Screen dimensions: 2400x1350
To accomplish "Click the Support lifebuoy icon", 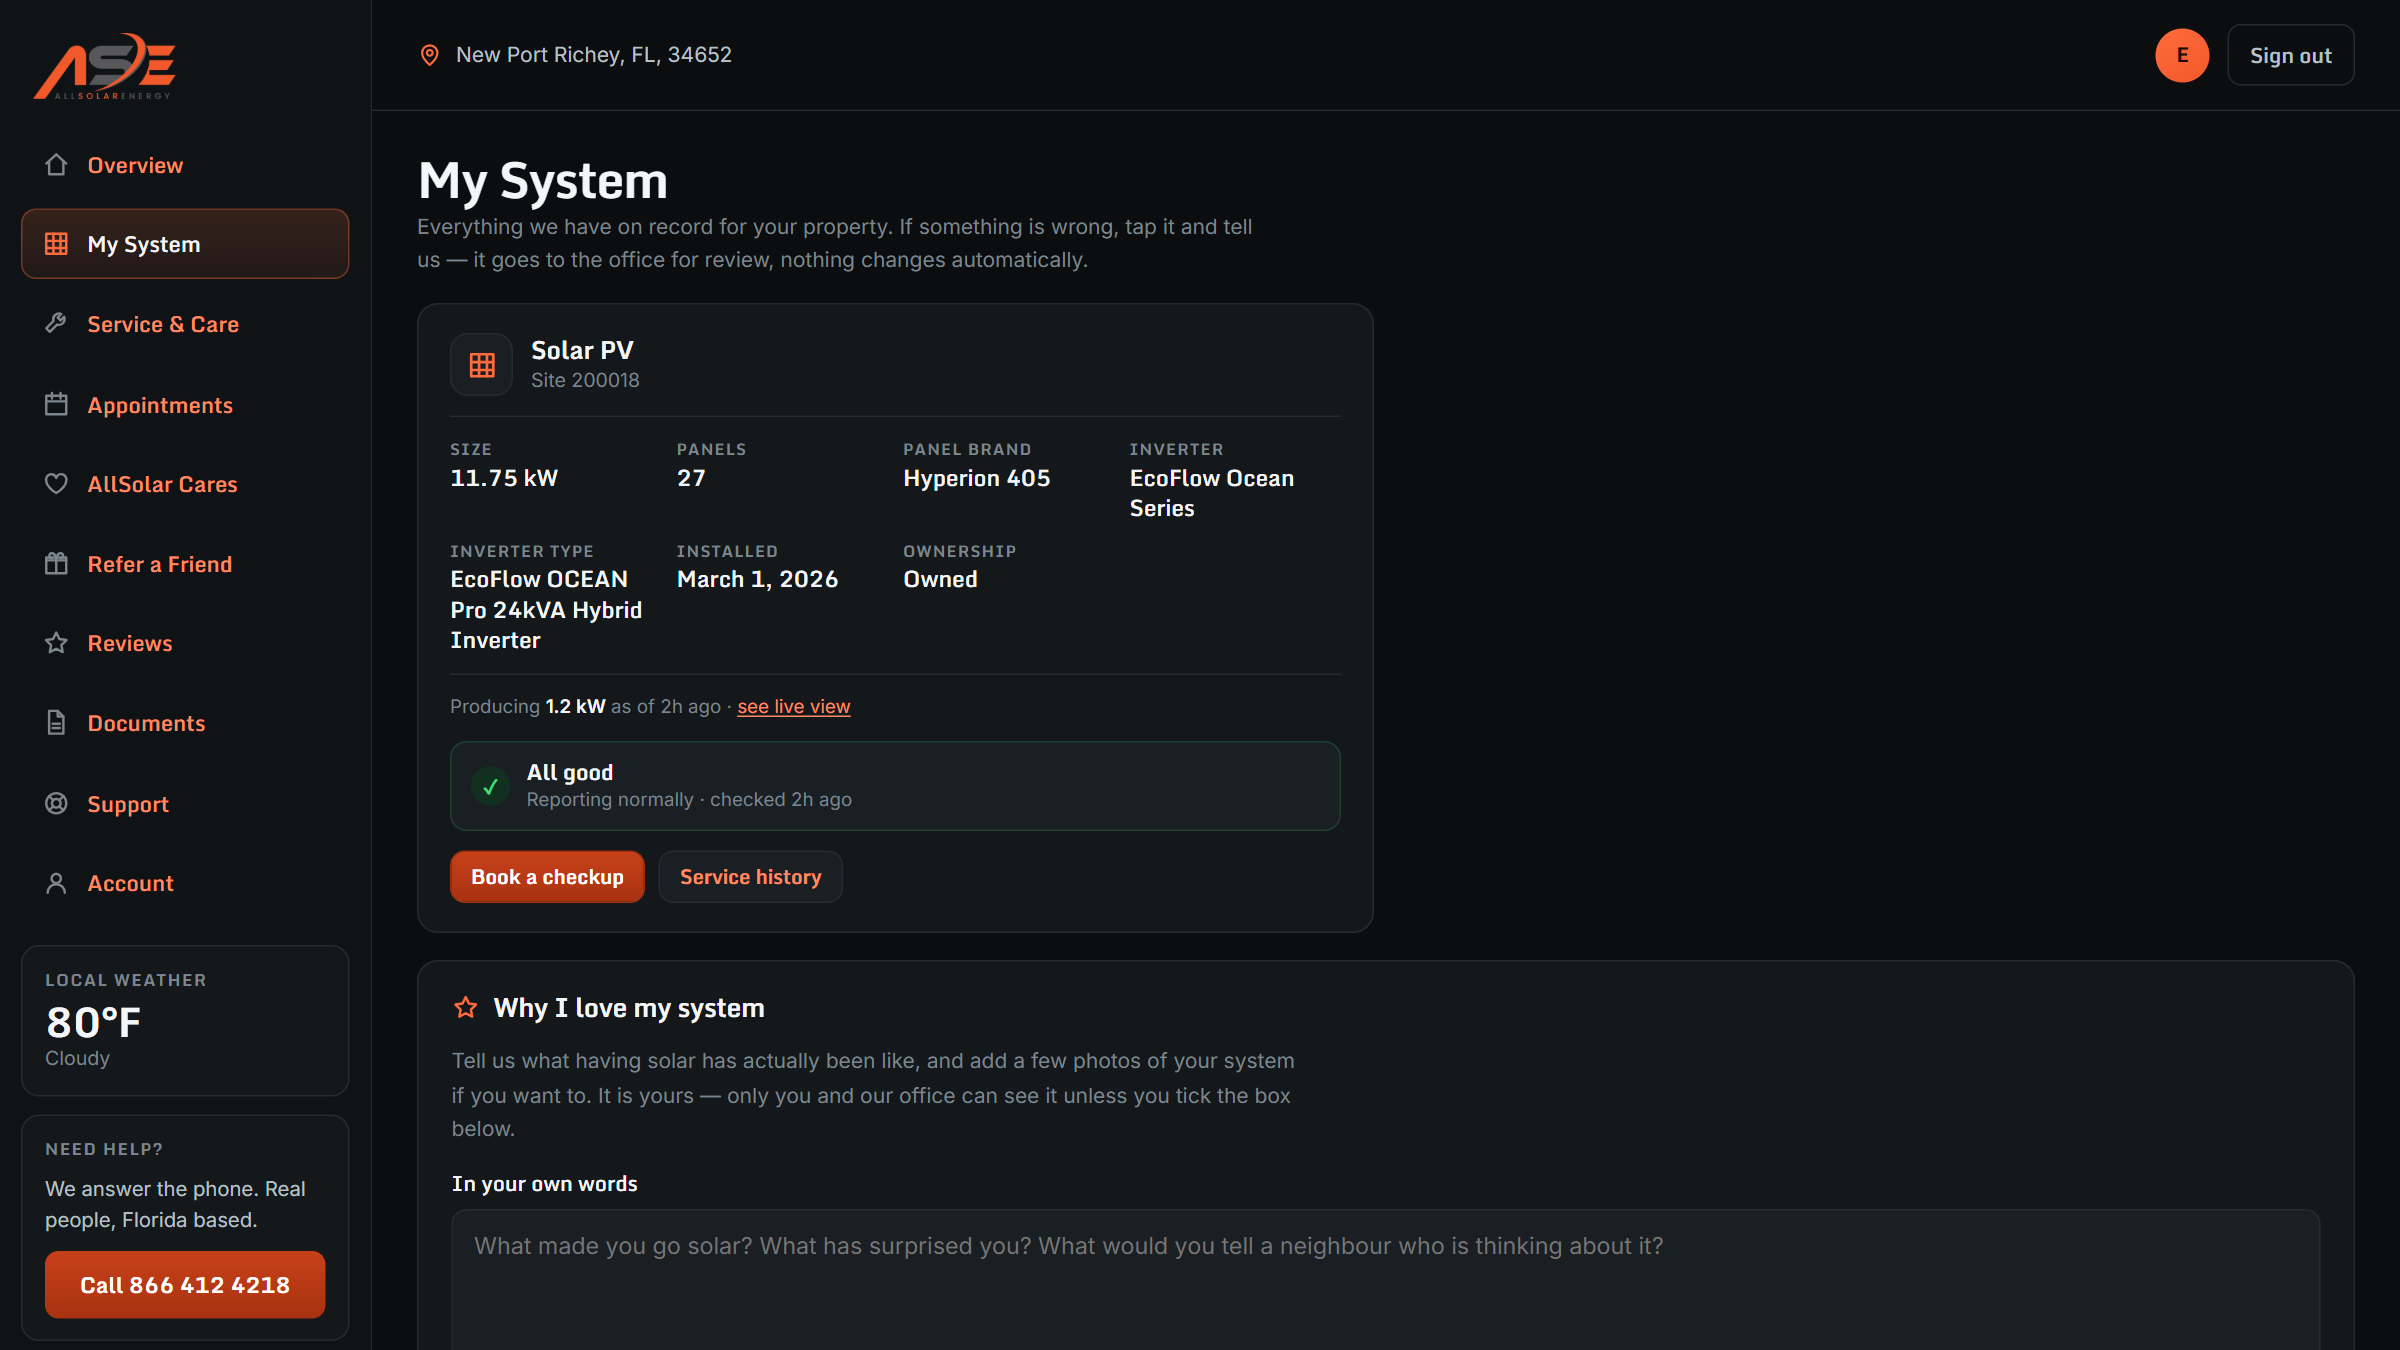I will point(56,803).
